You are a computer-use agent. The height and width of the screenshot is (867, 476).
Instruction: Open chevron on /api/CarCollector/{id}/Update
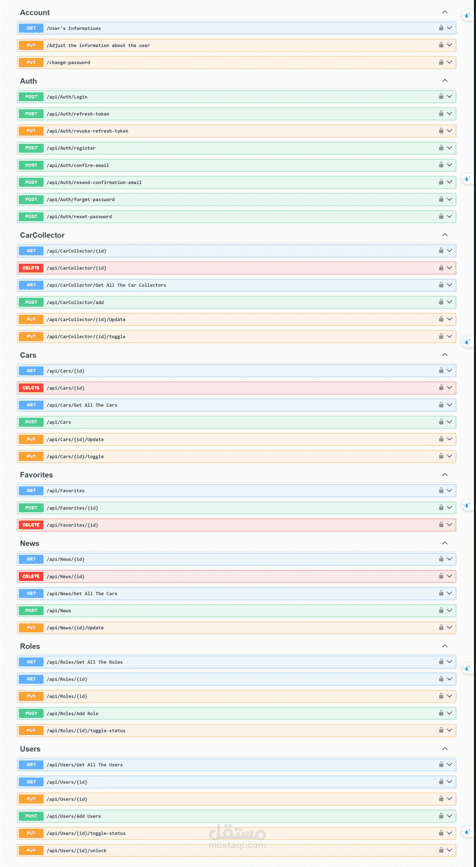point(449,319)
